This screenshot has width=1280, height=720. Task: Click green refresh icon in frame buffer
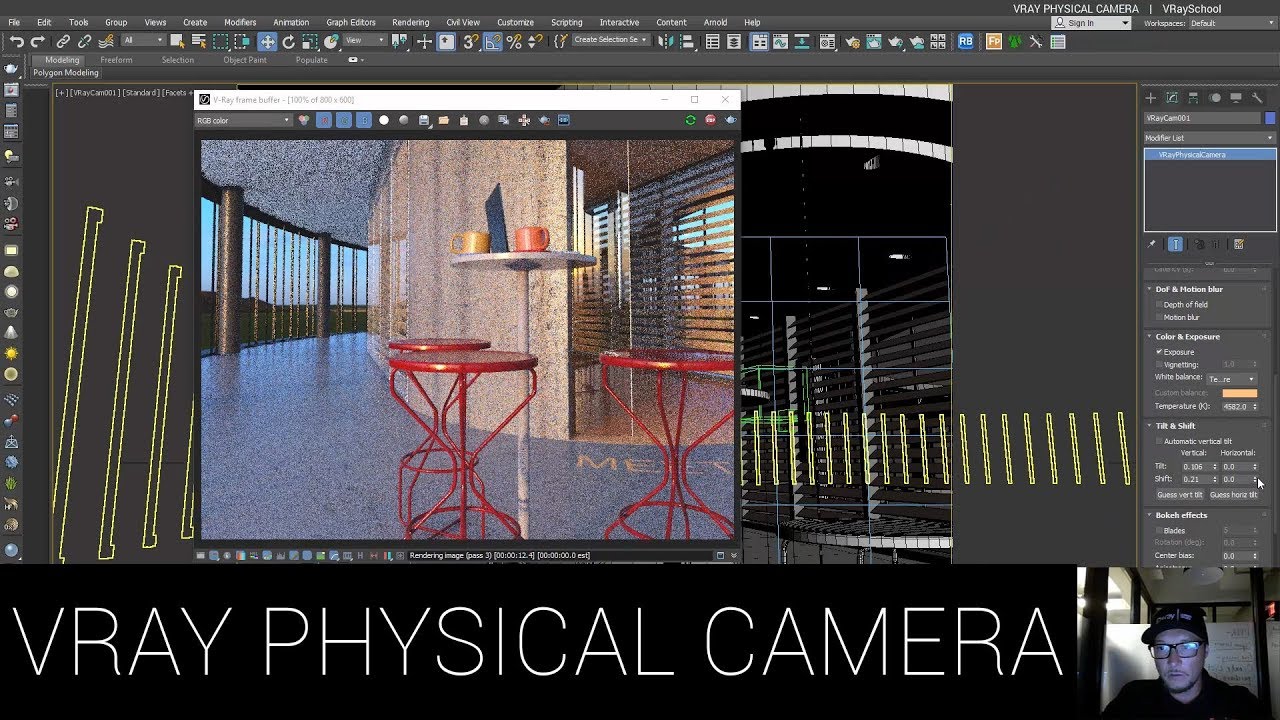pyautogui.click(x=690, y=120)
